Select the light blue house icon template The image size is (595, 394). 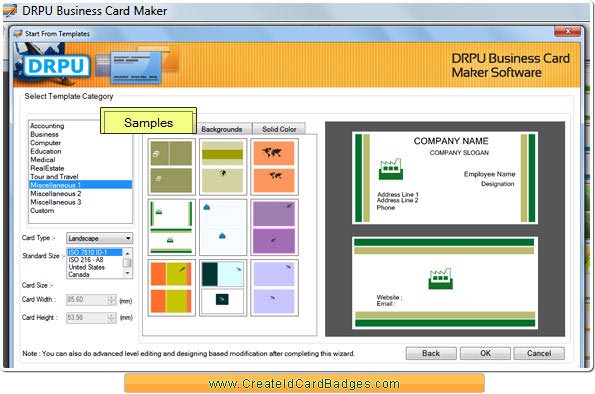[x=223, y=227]
